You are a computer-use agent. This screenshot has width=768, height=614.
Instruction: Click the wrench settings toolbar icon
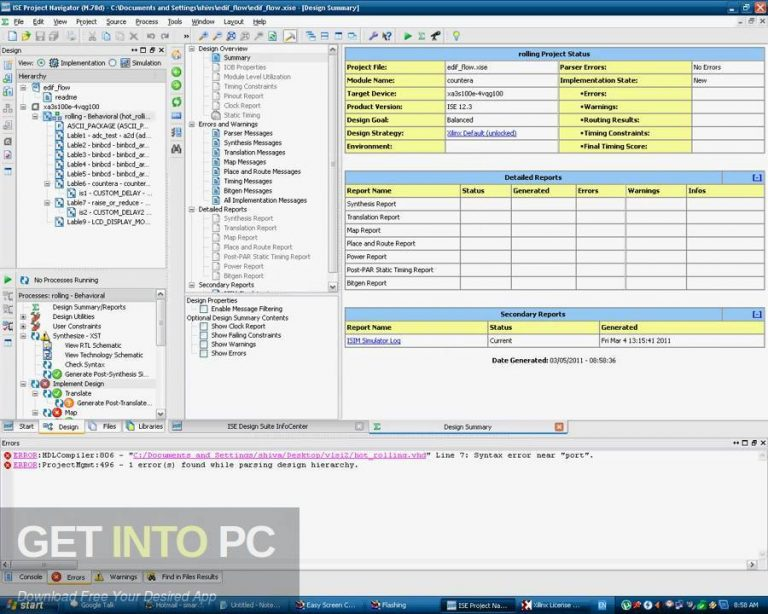[x=373, y=36]
